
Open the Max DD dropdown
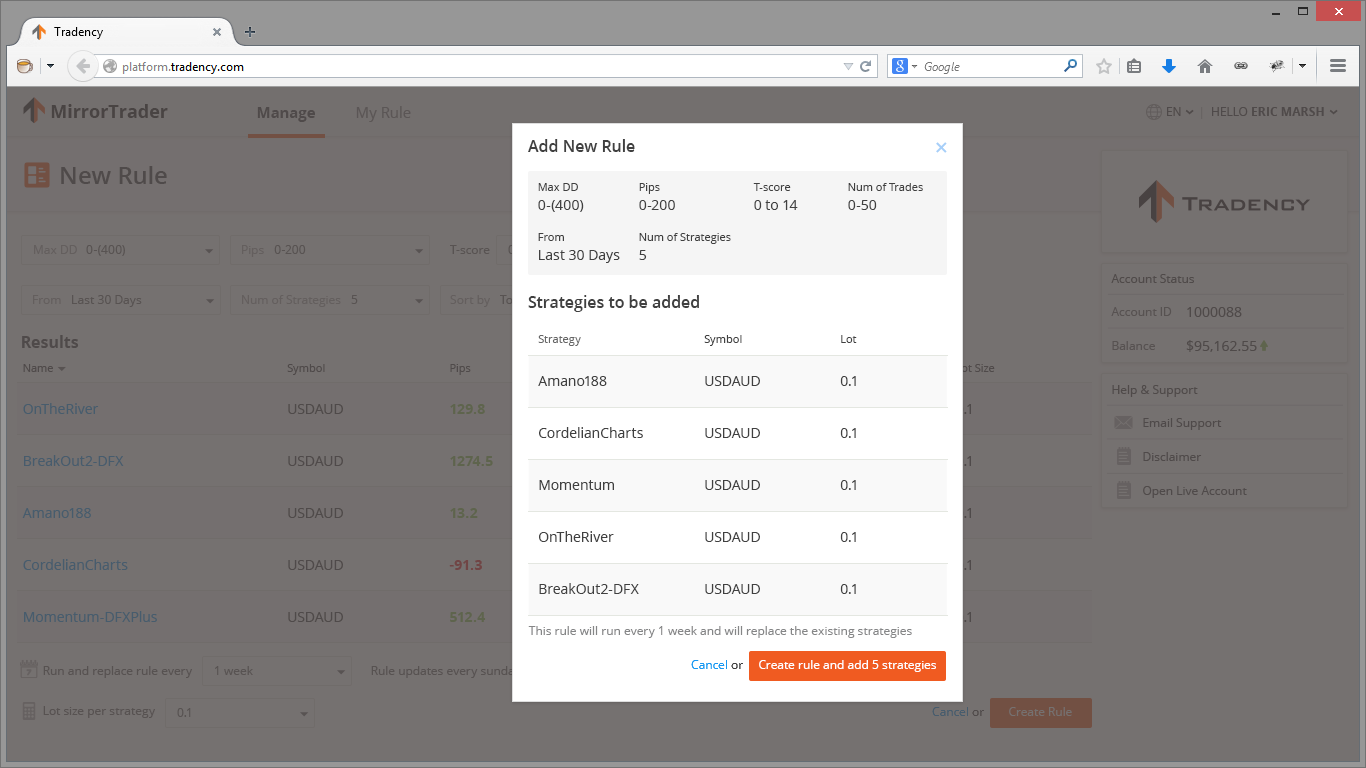point(120,250)
